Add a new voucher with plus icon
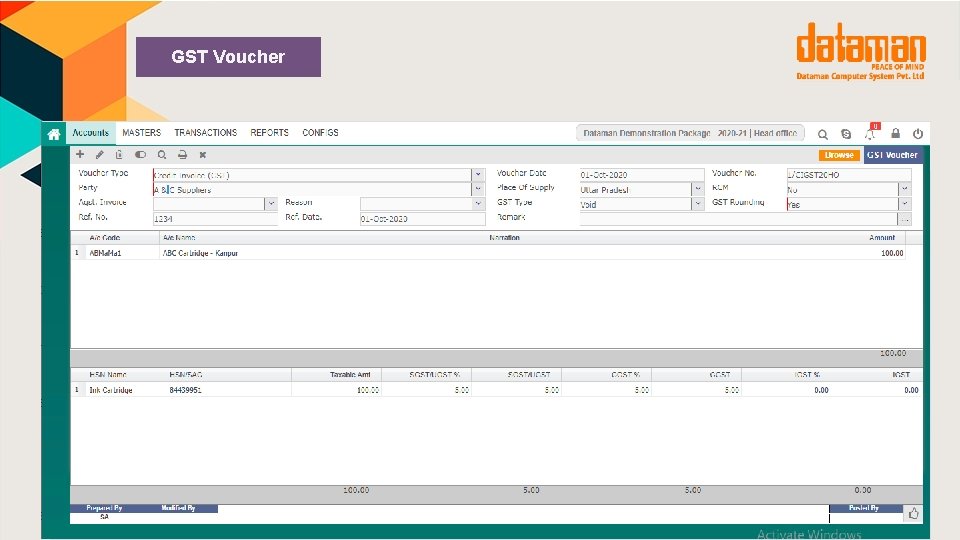 [x=80, y=154]
